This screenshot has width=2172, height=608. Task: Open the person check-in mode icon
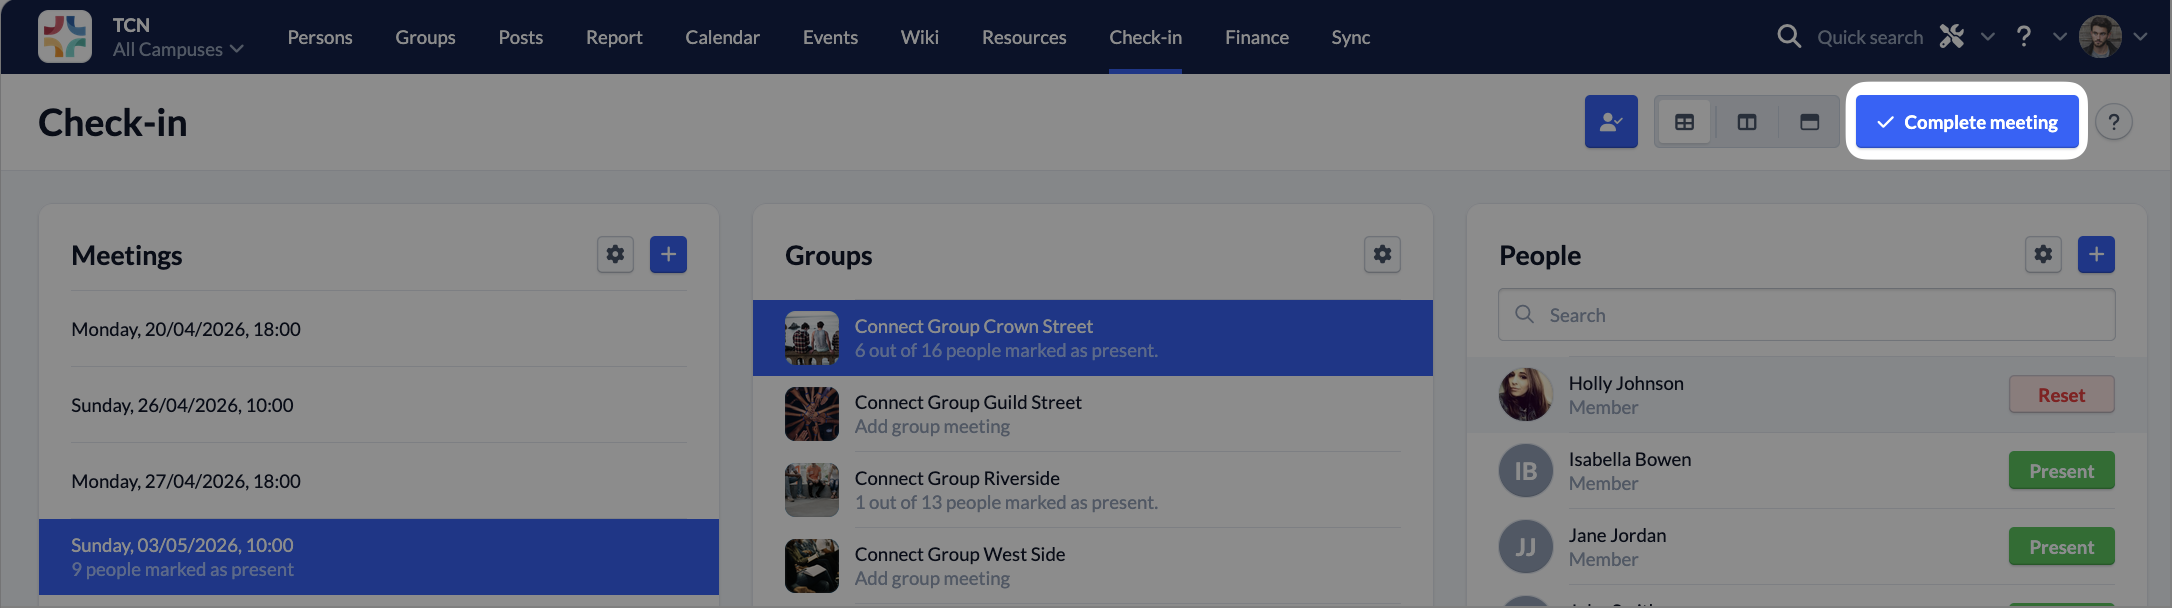[x=1611, y=122]
